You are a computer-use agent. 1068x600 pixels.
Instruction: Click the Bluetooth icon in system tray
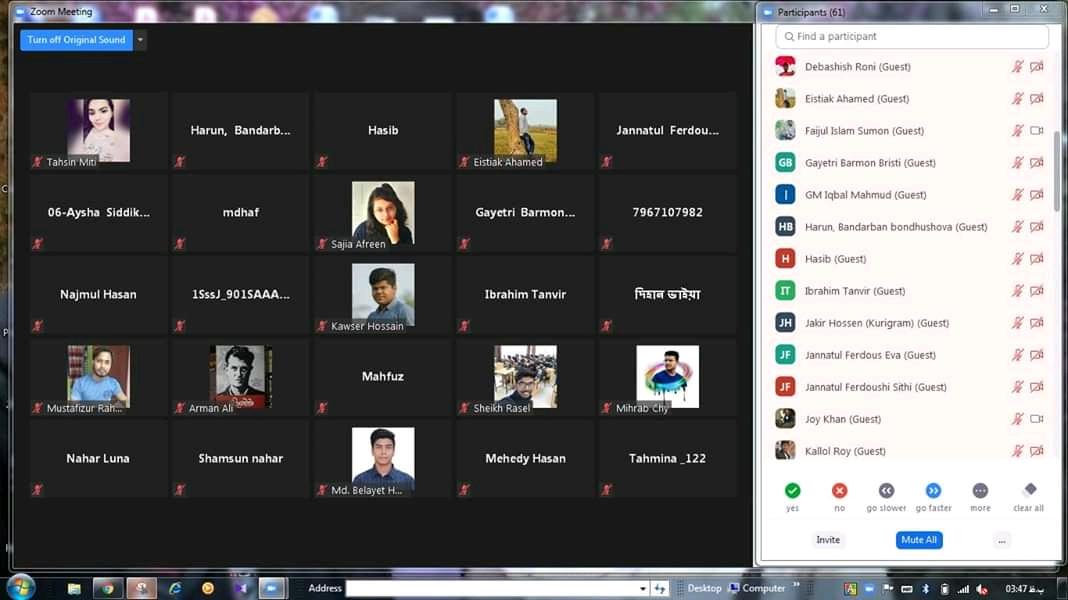[x=925, y=589]
